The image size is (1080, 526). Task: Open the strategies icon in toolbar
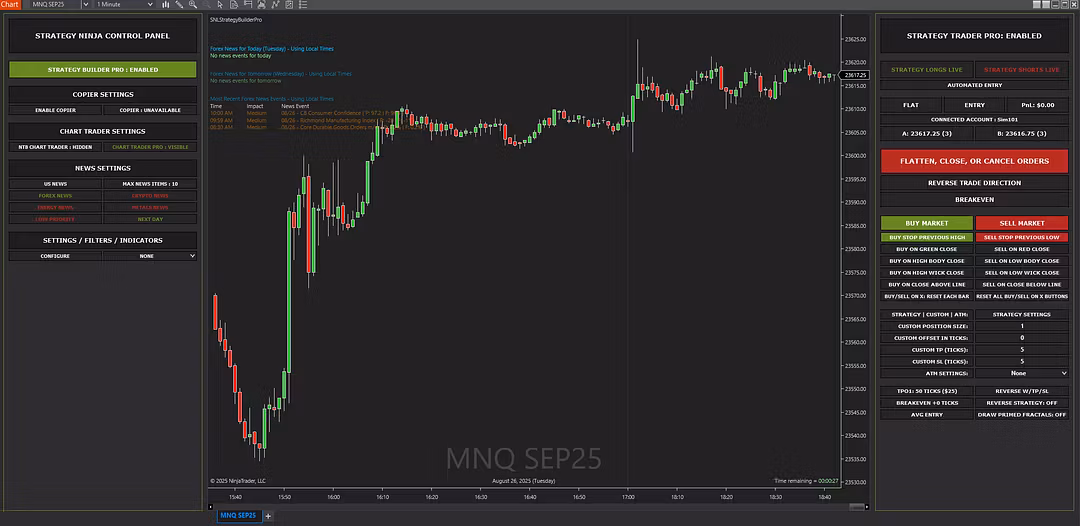point(261,5)
